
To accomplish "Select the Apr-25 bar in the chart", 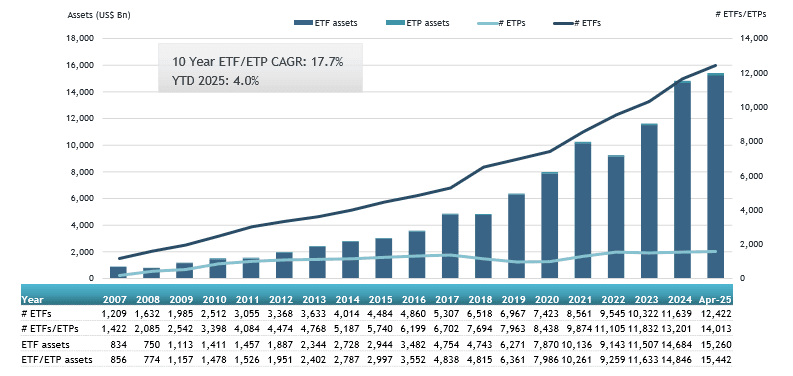I will click(x=716, y=176).
